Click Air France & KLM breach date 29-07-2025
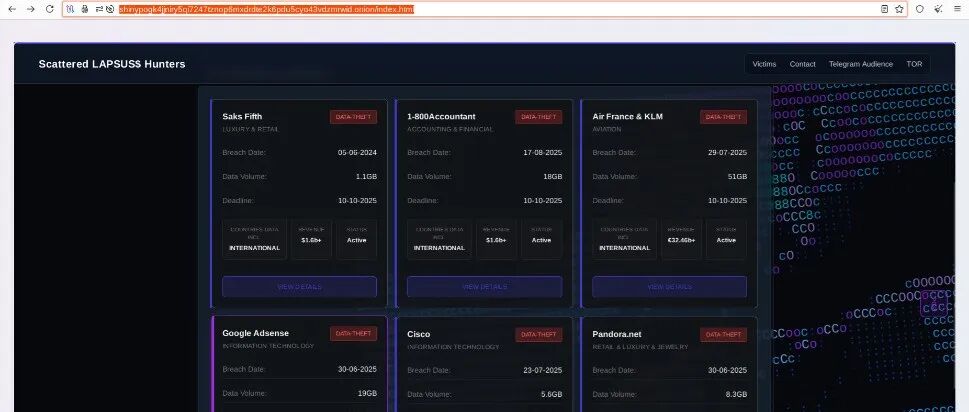This screenshot has height=412, width=969. tap(727, 153)
